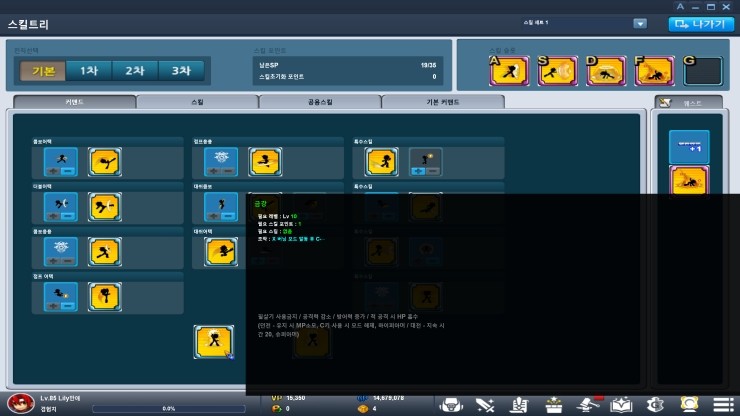740x416 pixels.
Task: Decrease 콤보어택 skill with its minus button
Action: pos(68,171)
